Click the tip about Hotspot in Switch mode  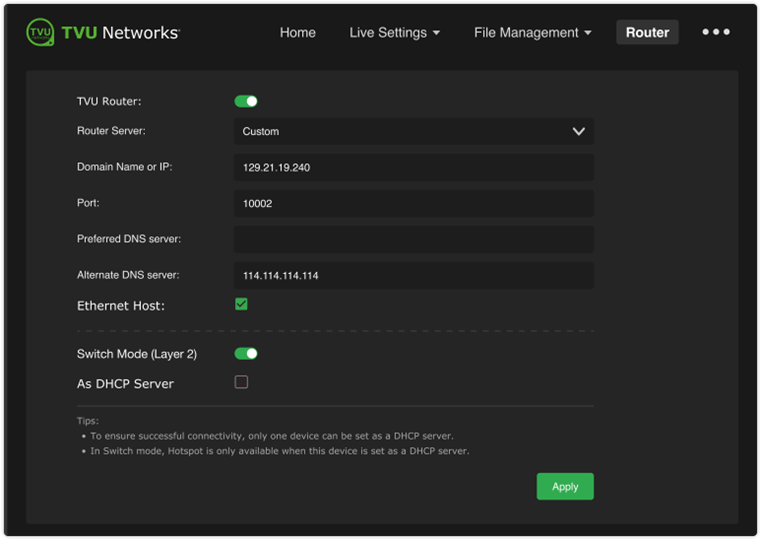(280, 451)
